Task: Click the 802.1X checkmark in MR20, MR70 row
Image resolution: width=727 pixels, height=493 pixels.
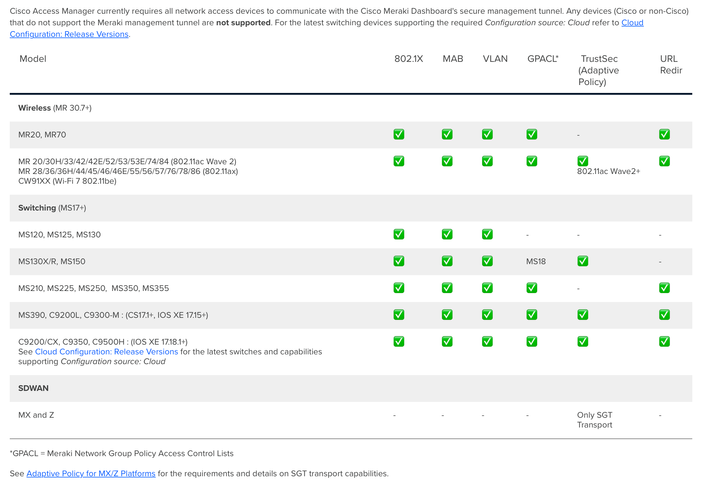Action: 399,134
